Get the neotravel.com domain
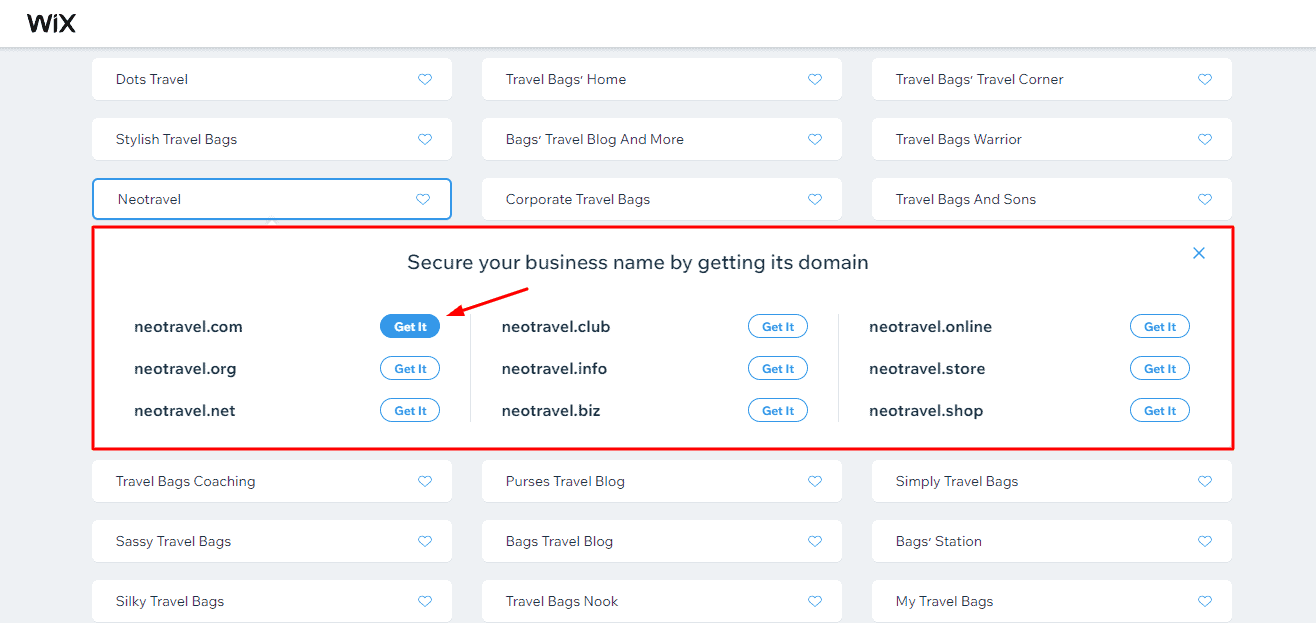Image resolution: width=1316 pixels, height=623 pixels. click(x=410, y=327)
